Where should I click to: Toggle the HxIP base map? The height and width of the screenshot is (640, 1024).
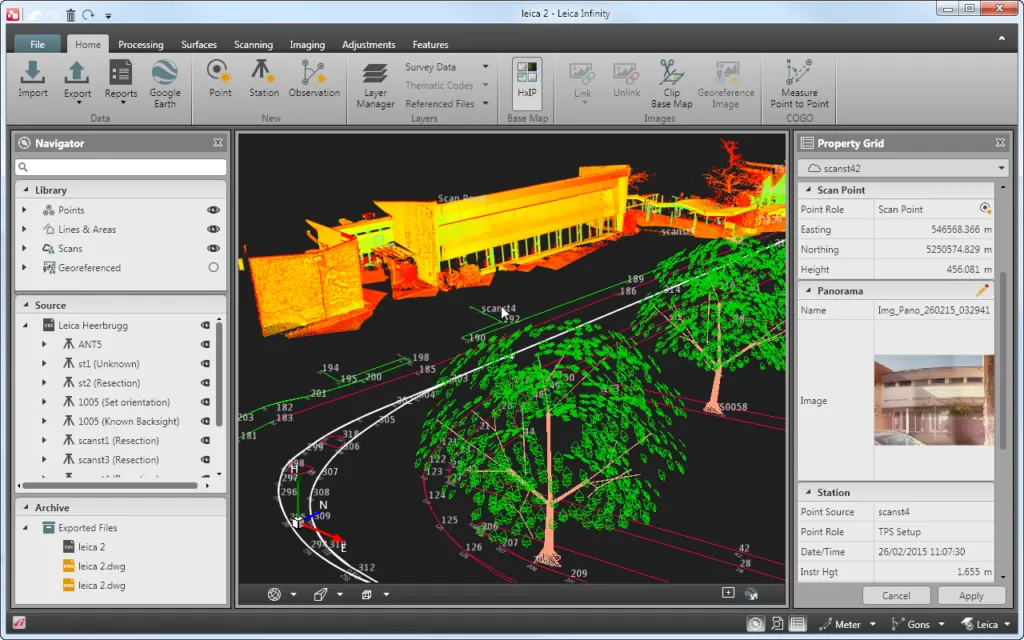(x=526, y=80)
